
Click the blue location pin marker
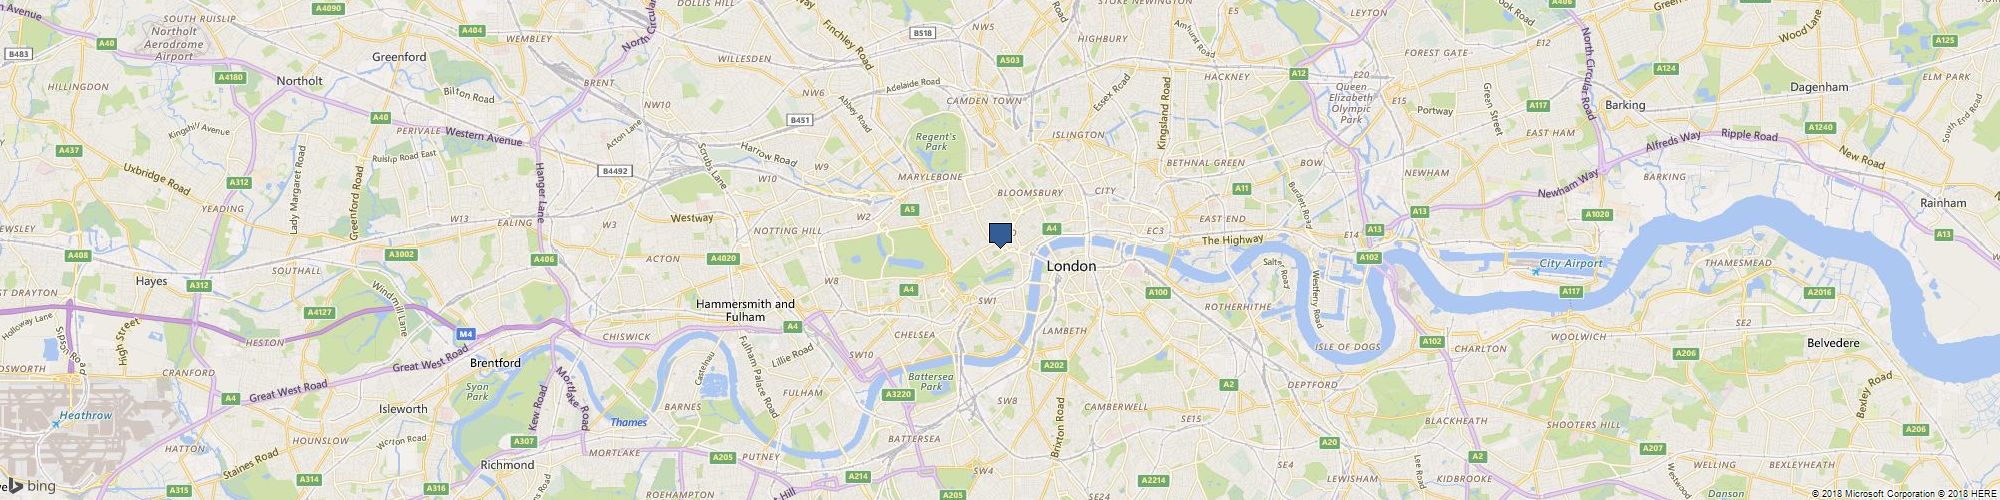[x=1000, y=235]
